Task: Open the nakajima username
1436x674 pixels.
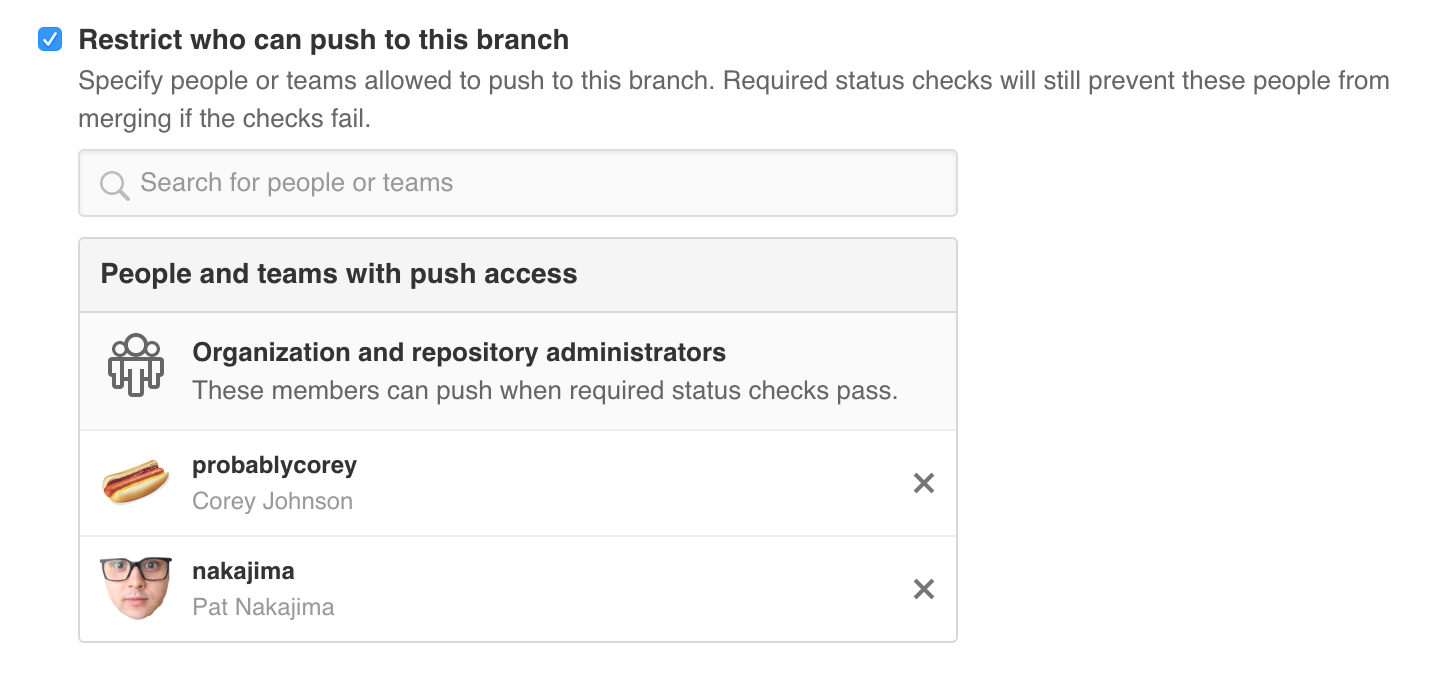Action: (243, 572)
